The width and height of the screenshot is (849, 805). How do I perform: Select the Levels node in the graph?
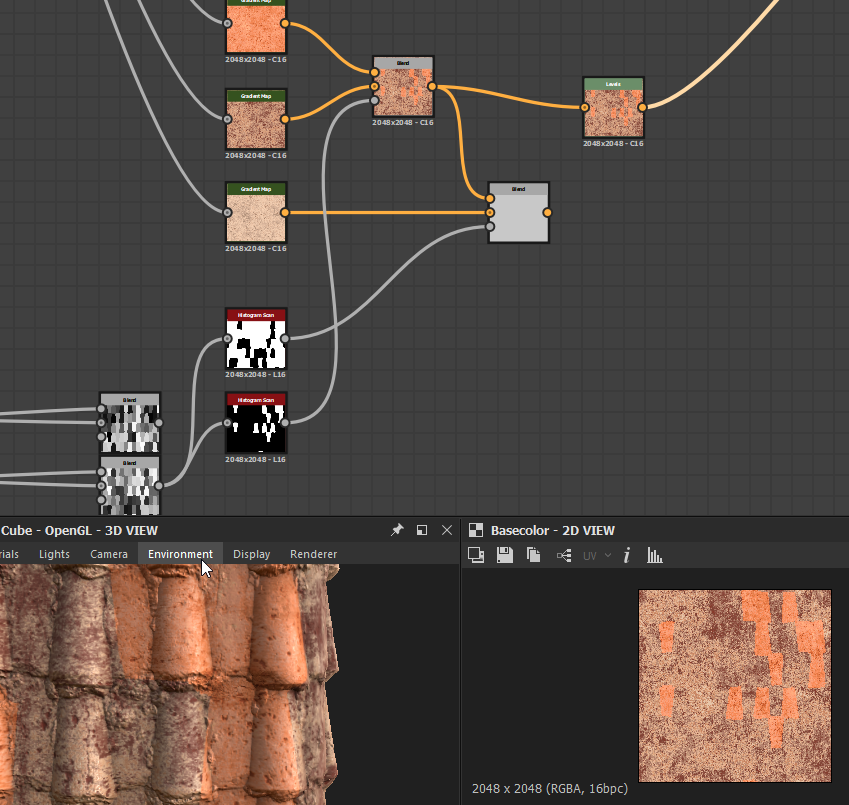[x=613, y=108]
